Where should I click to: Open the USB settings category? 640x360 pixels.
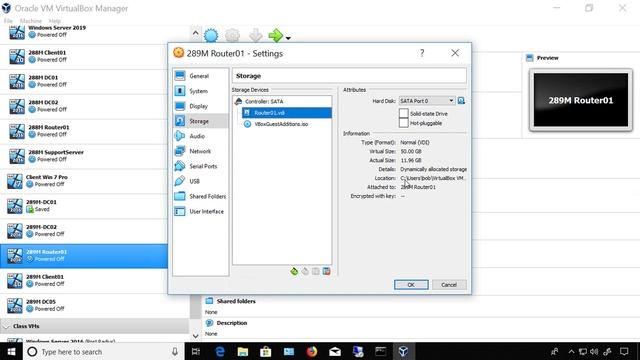(x=200, y=181)
